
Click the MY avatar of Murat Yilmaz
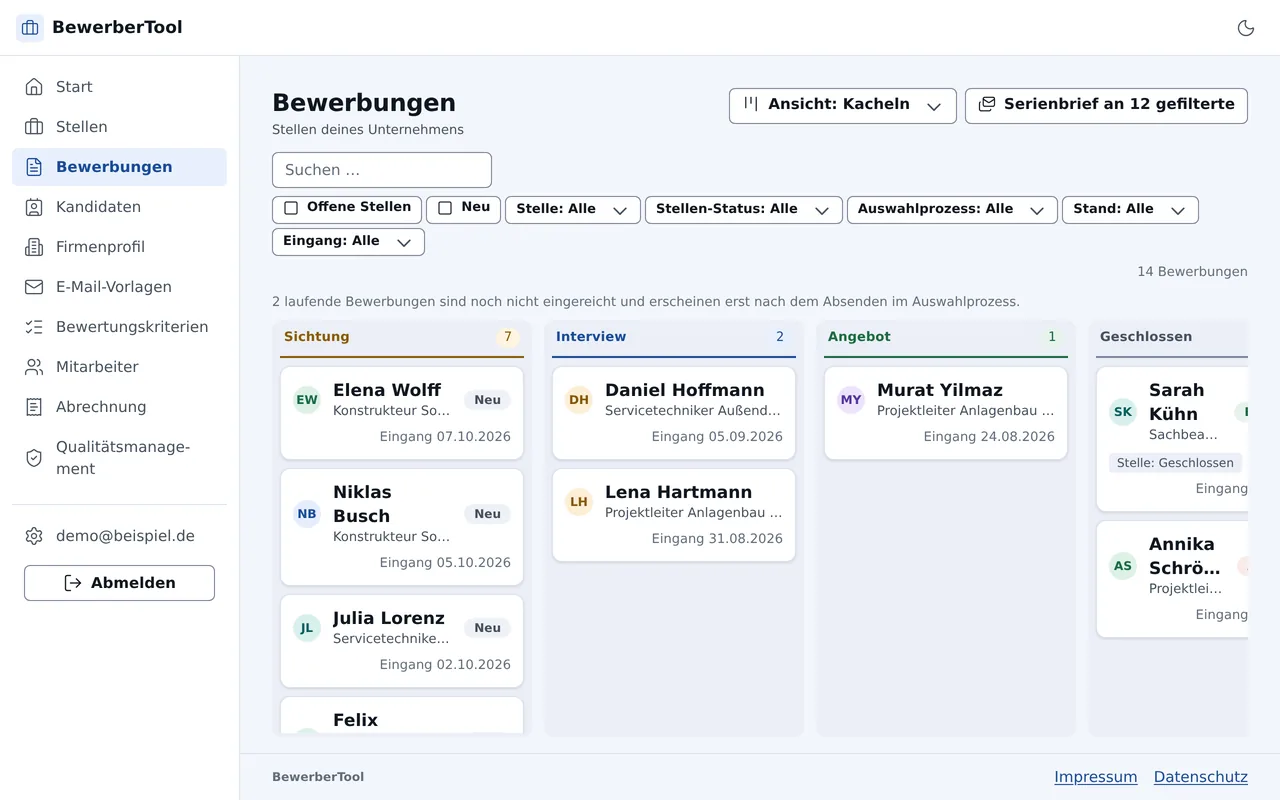tap(851, 400)
